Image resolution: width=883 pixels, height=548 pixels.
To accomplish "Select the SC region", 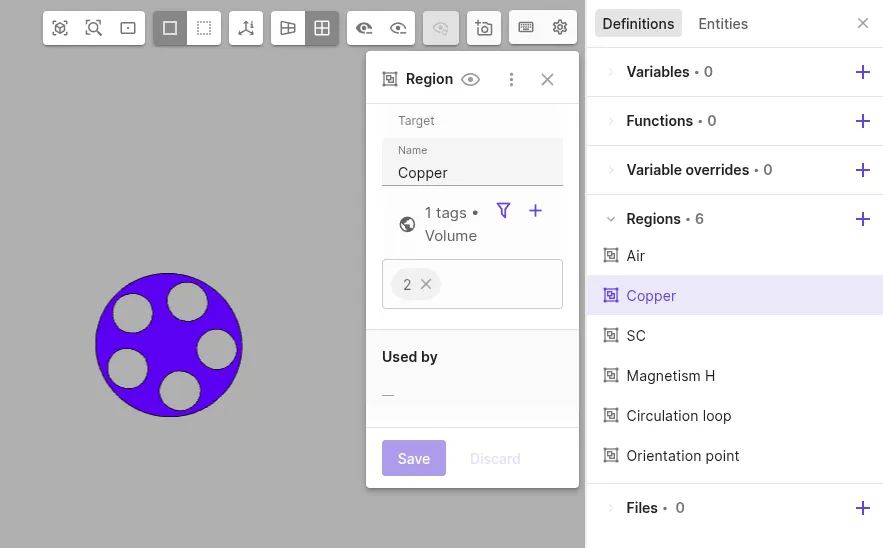I will (x=734, y=336).
